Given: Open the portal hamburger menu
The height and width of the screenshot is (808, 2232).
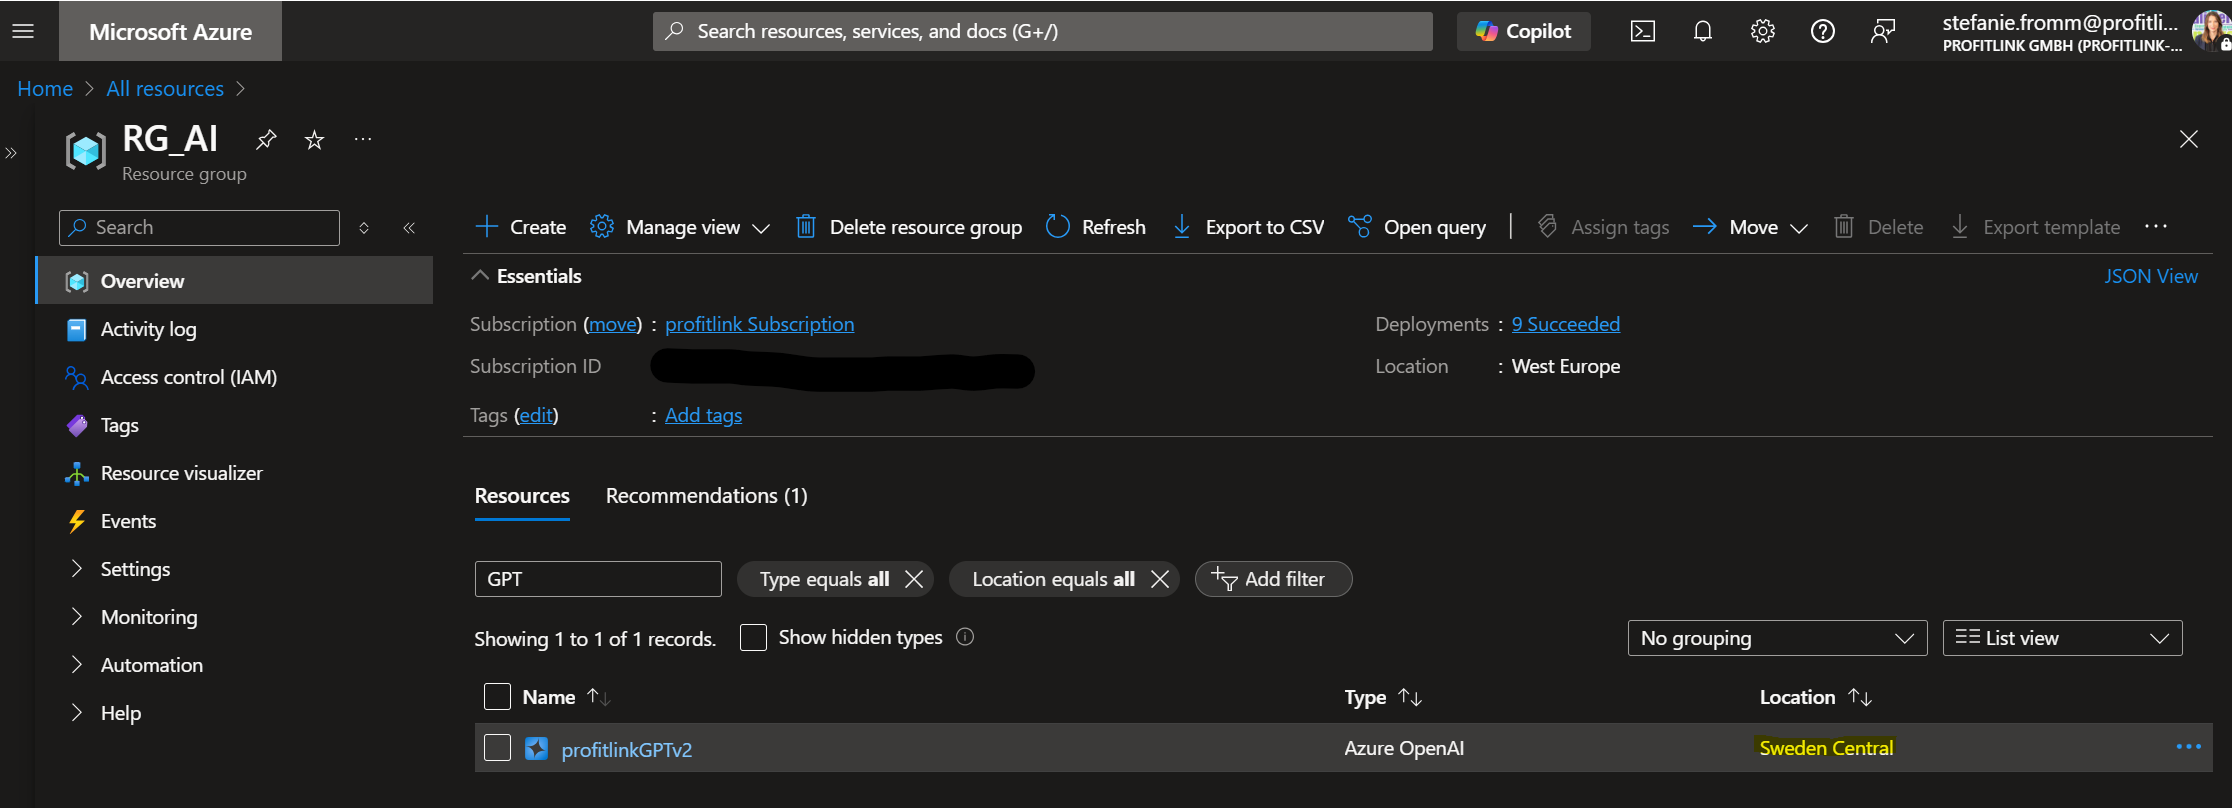Looking at the screenshot, I should click(x=23, y=31).
